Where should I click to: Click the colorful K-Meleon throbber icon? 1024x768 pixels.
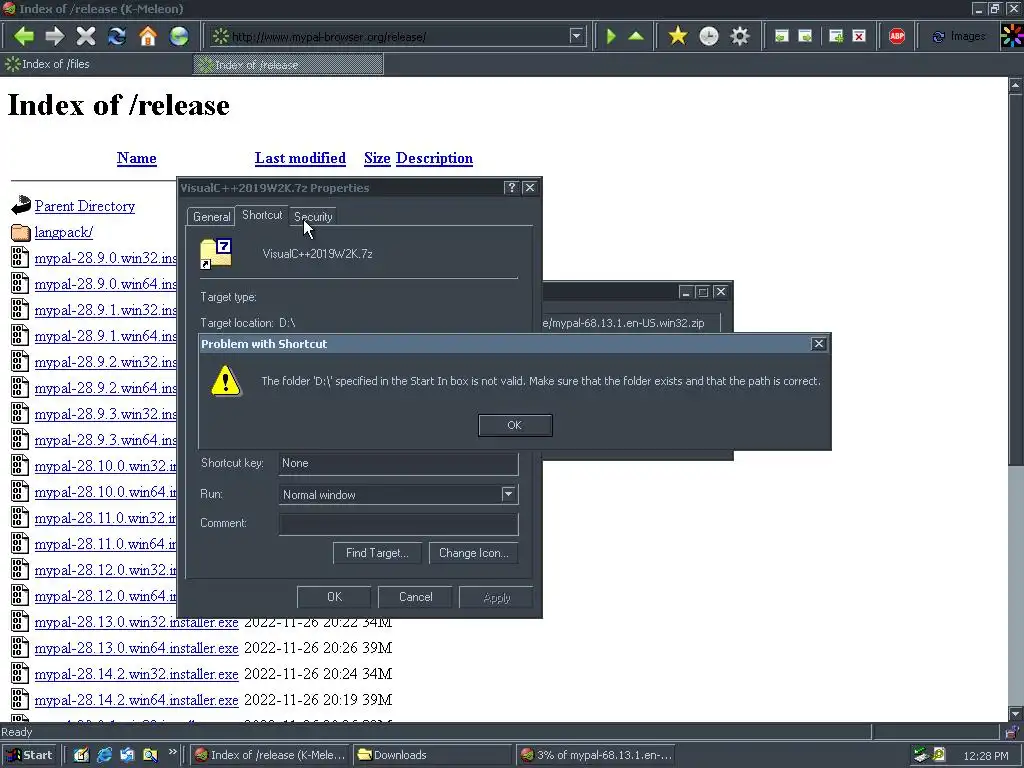[x=1012, y=36]
